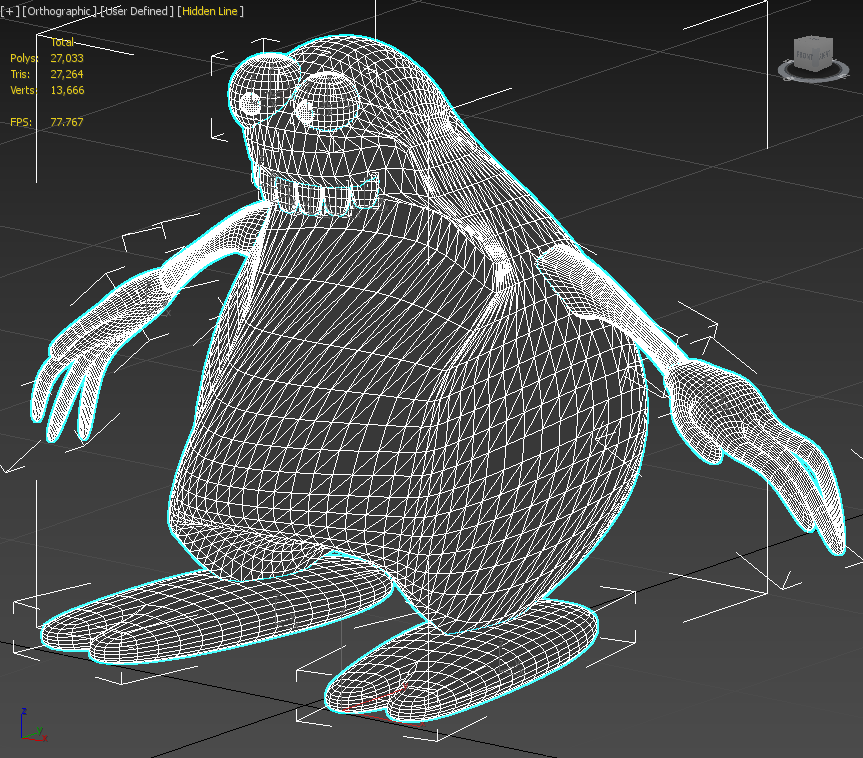The image size is (863, 758).
Task: Open the Hidden Line shading menu
Action: coord(210,11)
